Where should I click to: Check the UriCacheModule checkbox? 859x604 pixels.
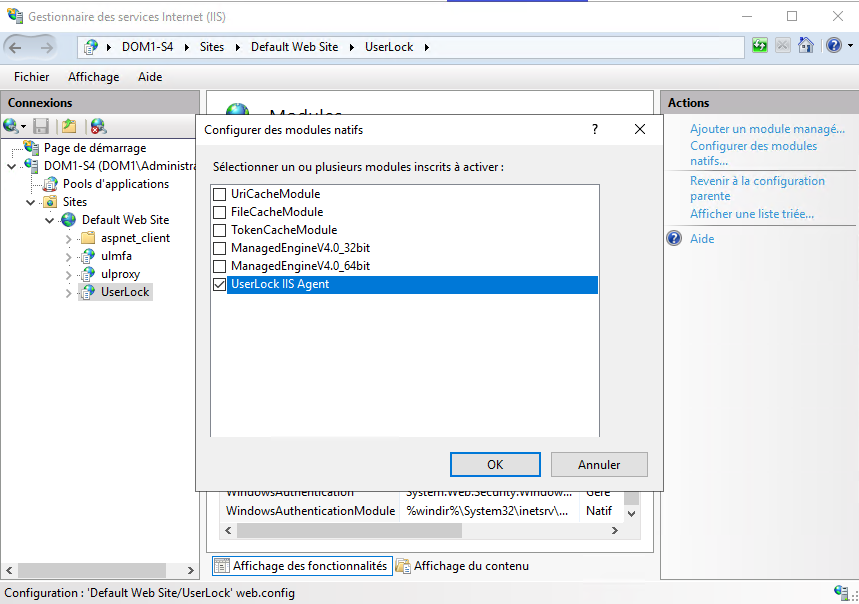click(219, 194)
